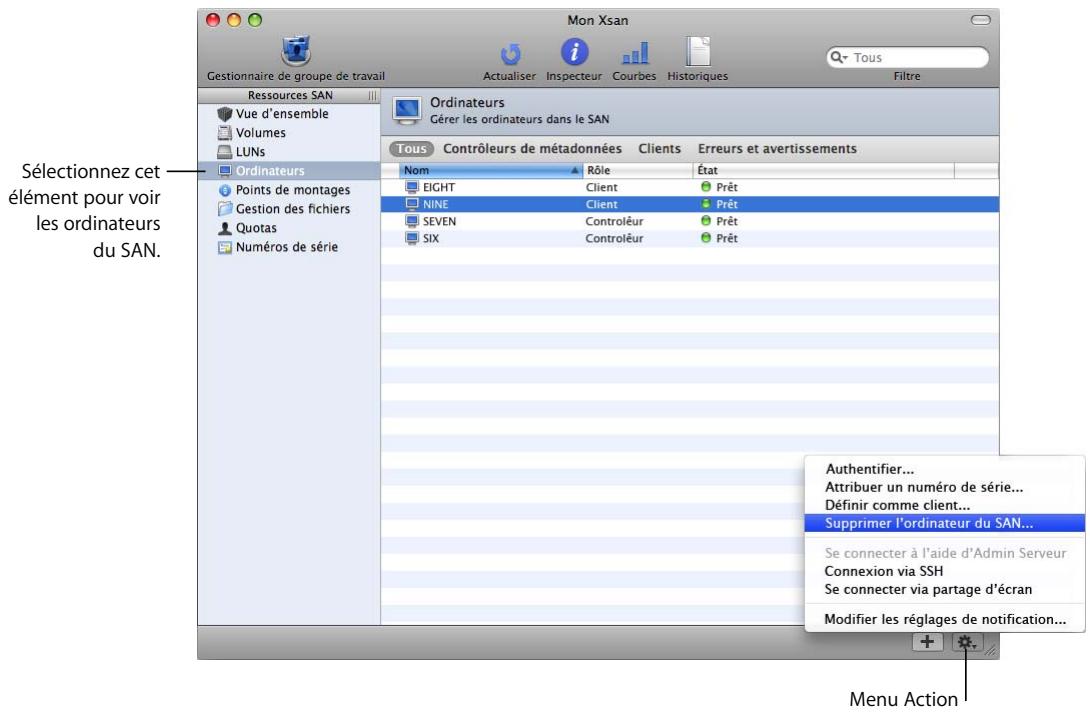The height and width of the screenshot is (715, 1090).
Task: Click the computer icon beside SIX
Action: point(412,238)
